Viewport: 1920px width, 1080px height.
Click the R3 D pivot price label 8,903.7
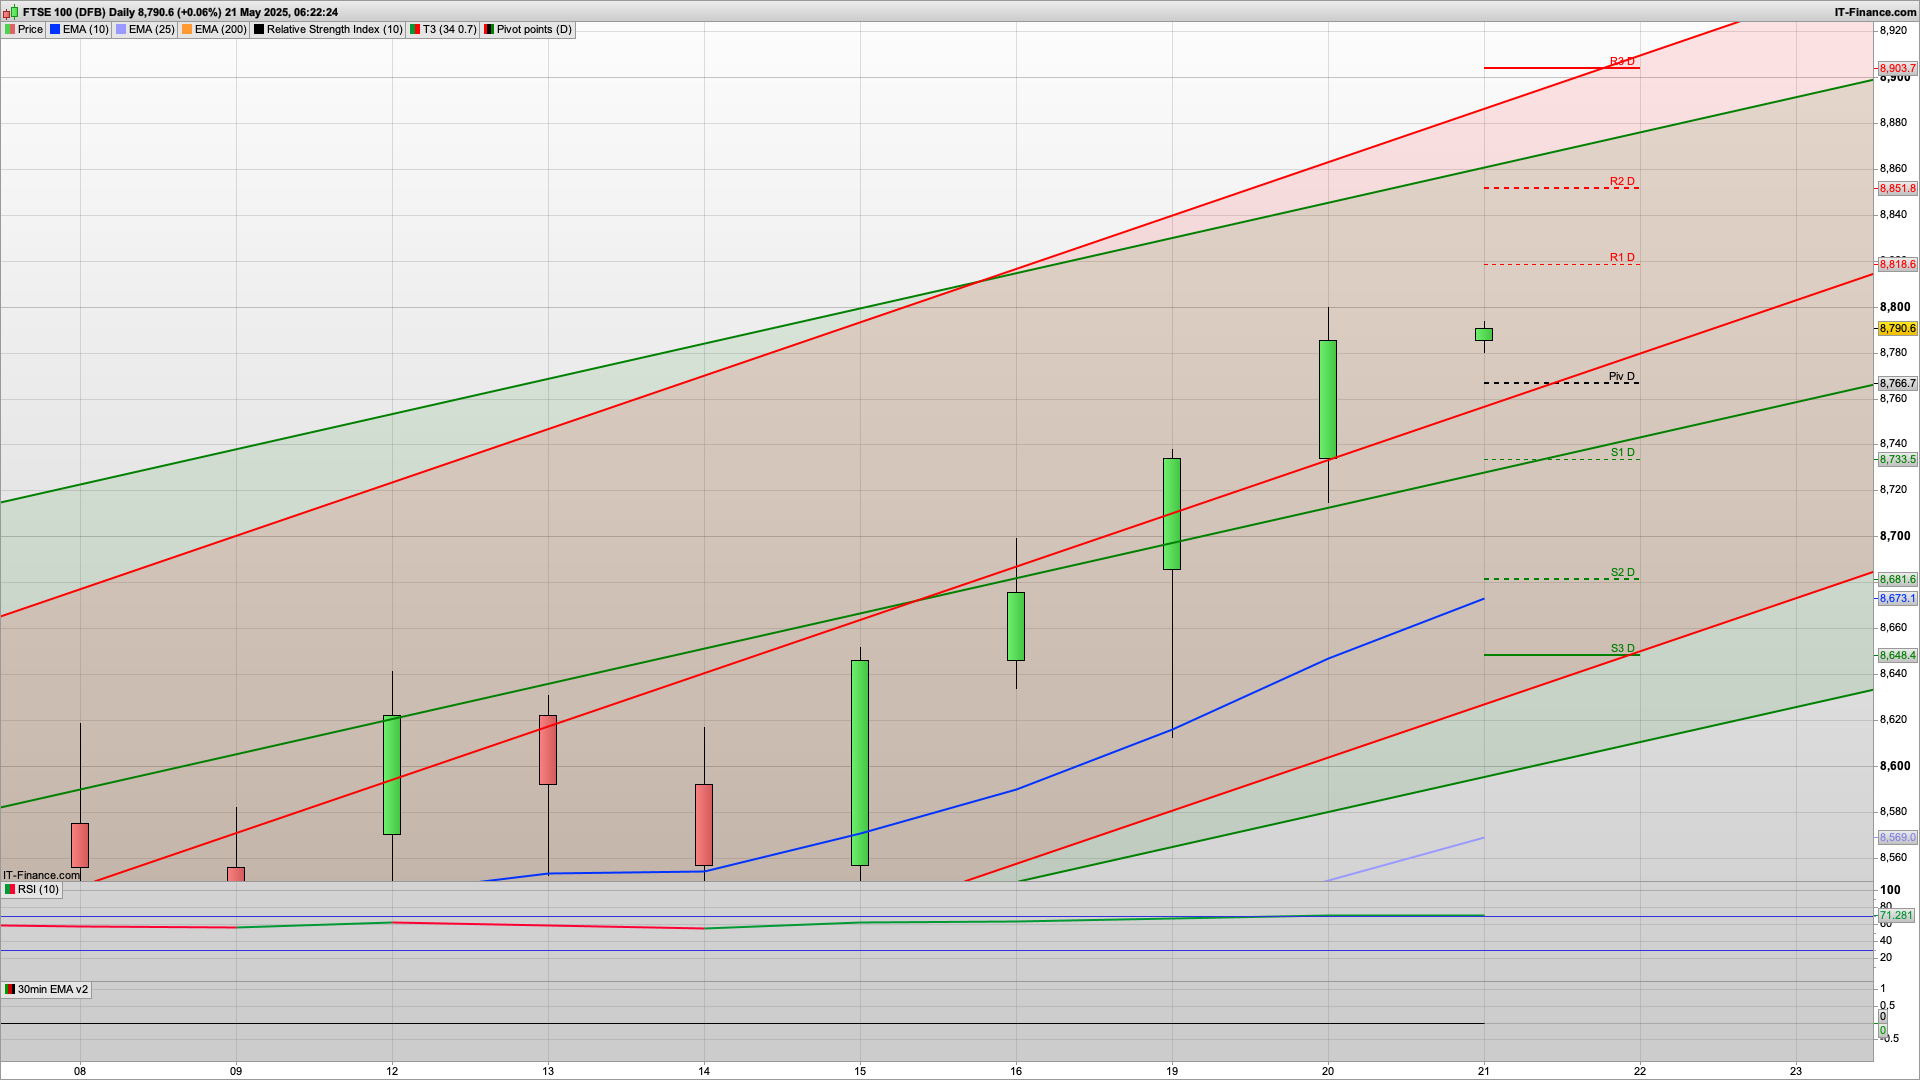click(x=1897, y=68)
